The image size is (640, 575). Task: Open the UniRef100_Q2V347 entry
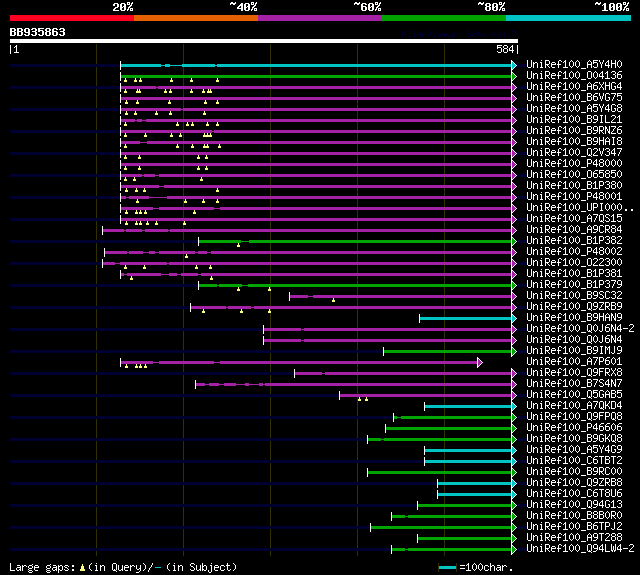(x=574, y=153)
